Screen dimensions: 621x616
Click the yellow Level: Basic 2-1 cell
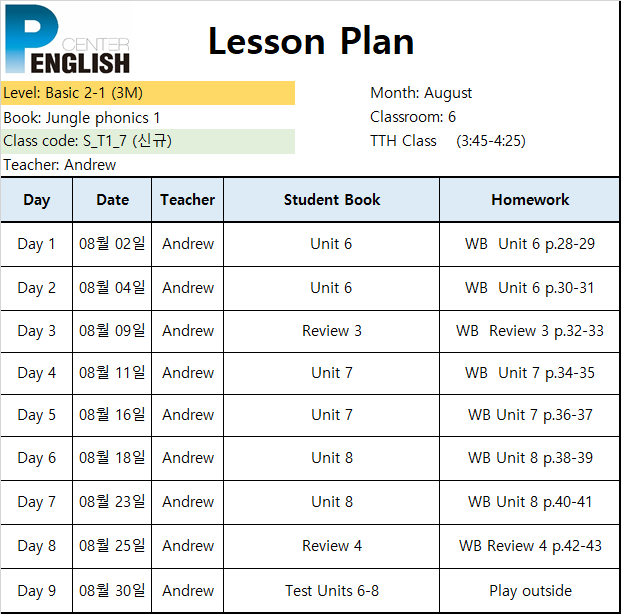coord(148,93)
